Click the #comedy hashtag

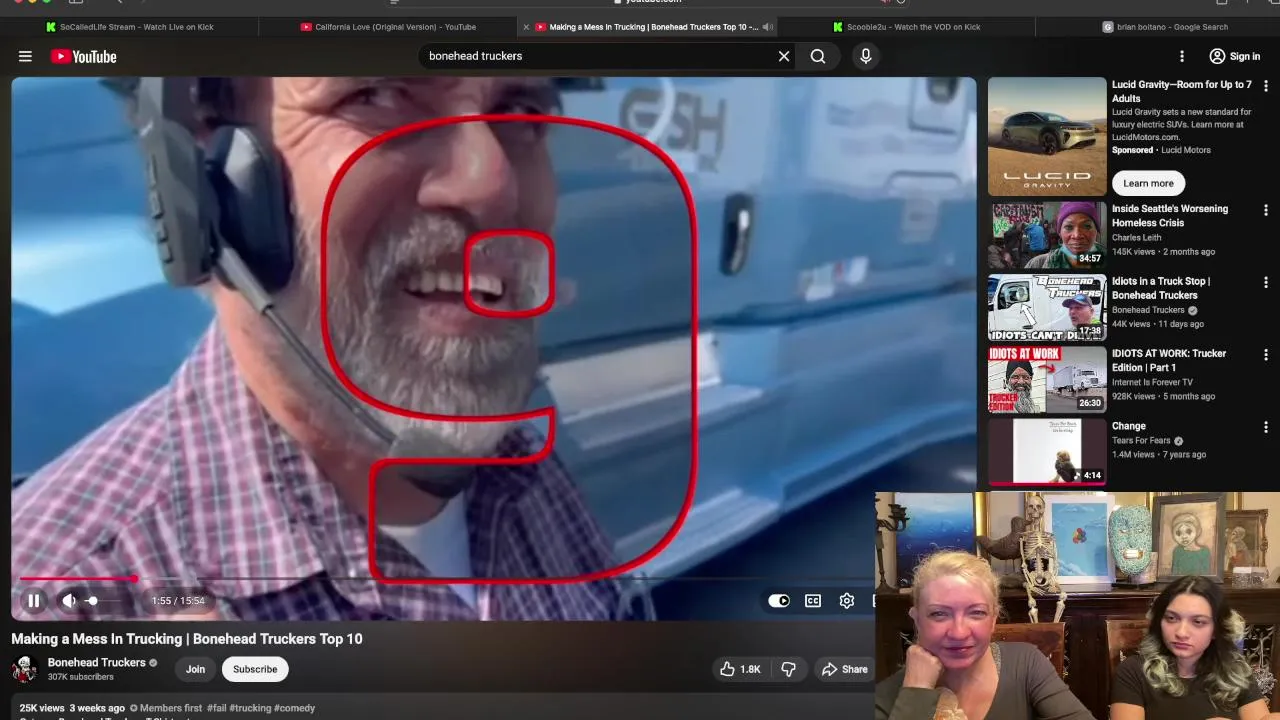pyautogui.click(x=294, y=708)
